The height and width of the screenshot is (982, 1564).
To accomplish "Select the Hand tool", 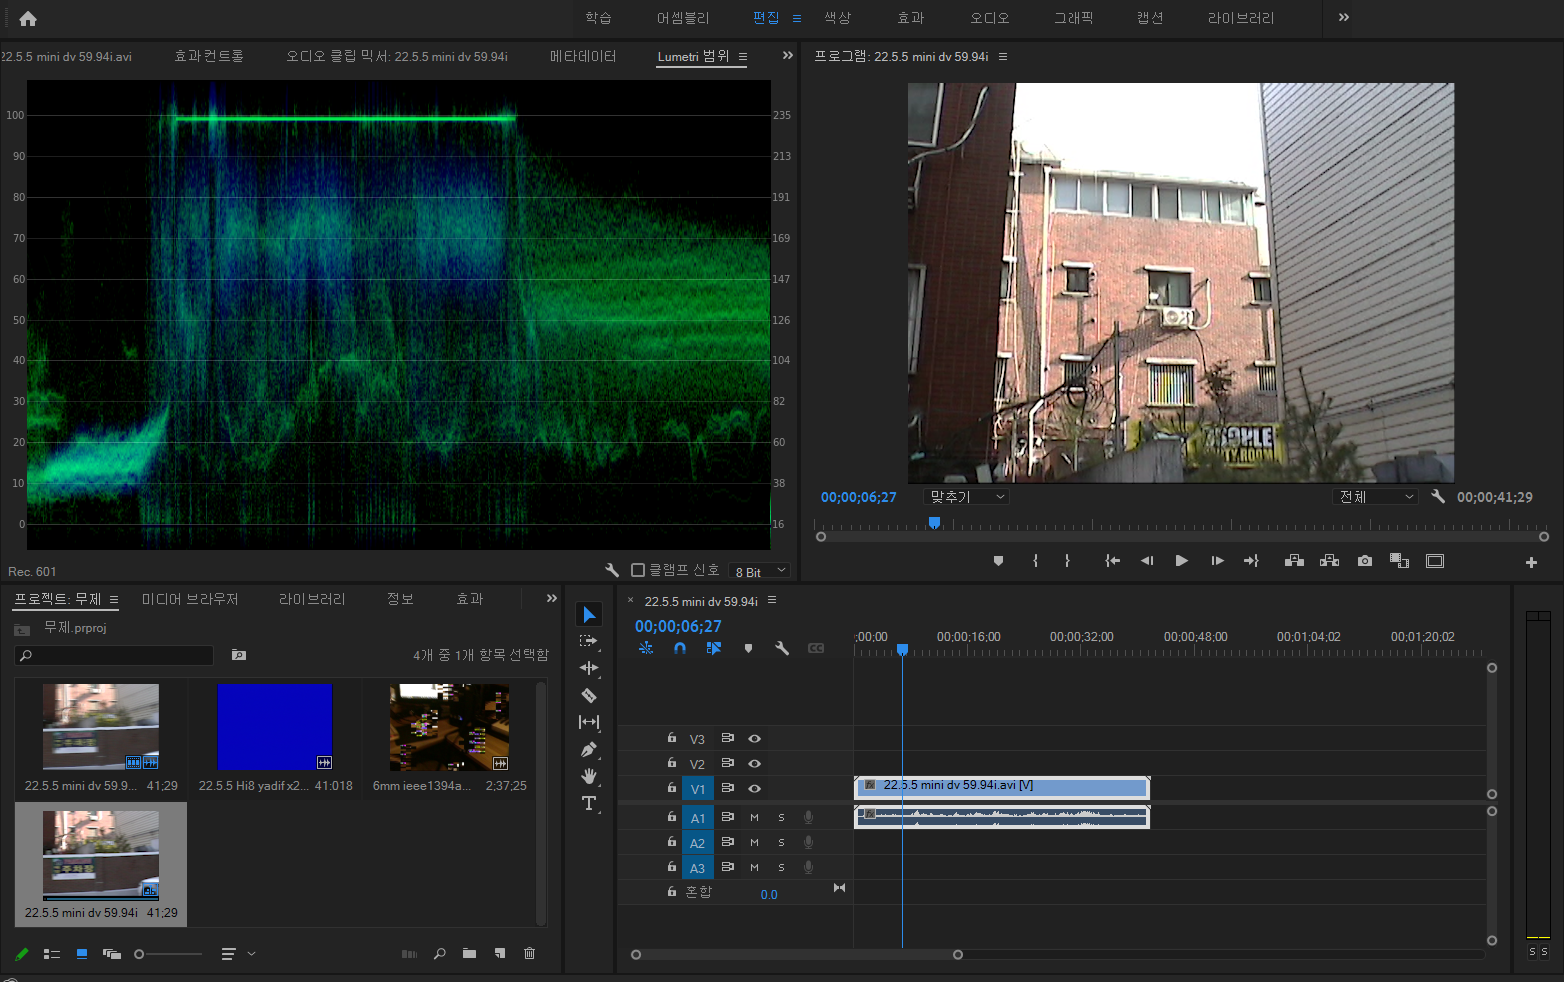I will click(589, 776).
